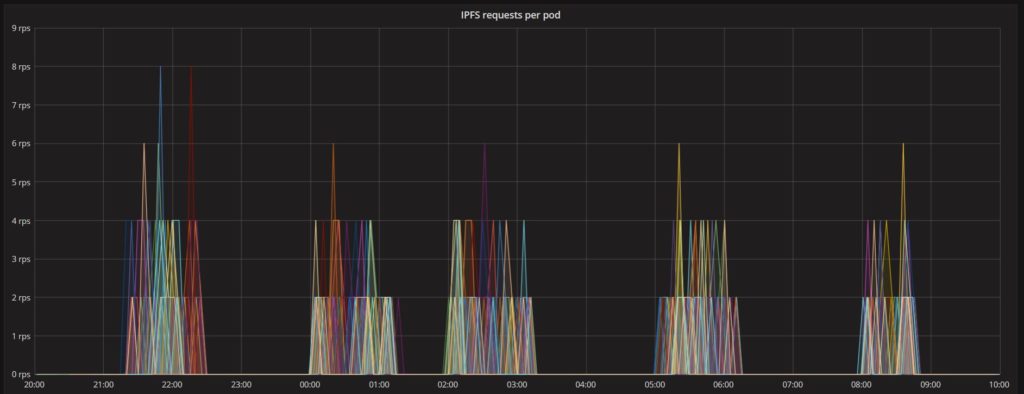Click the yellow 6 rps peak after 05:00

tap(679, 144)
